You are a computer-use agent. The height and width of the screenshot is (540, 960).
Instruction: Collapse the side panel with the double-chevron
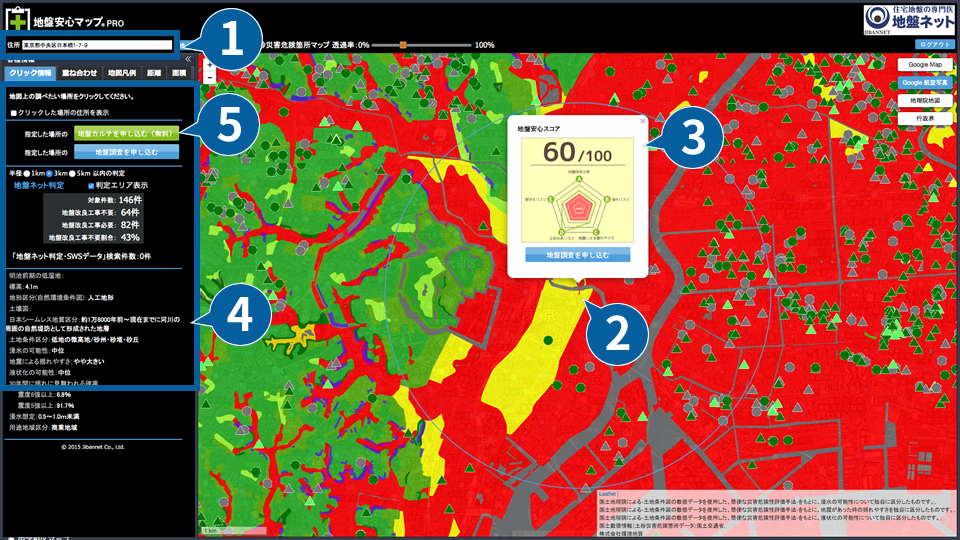188,59
